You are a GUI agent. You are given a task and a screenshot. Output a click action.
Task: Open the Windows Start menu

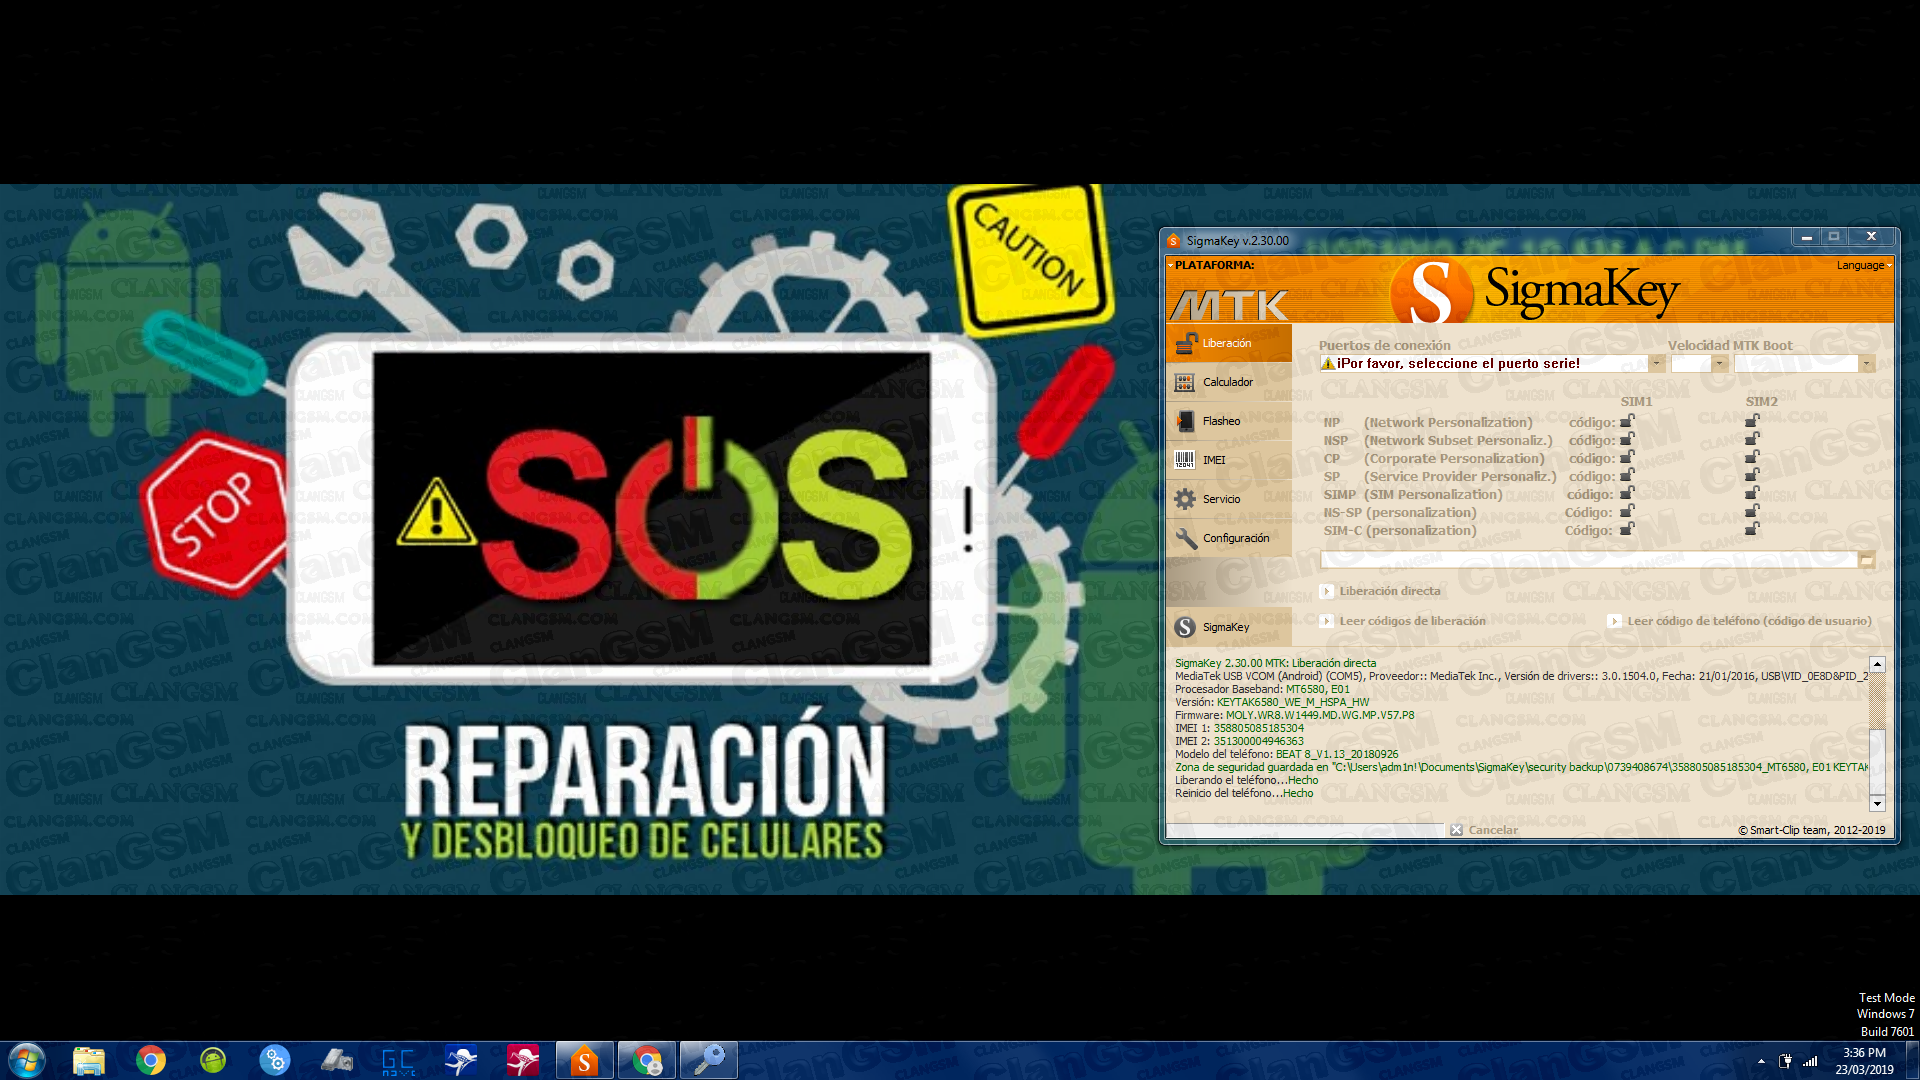point(27,1060)
